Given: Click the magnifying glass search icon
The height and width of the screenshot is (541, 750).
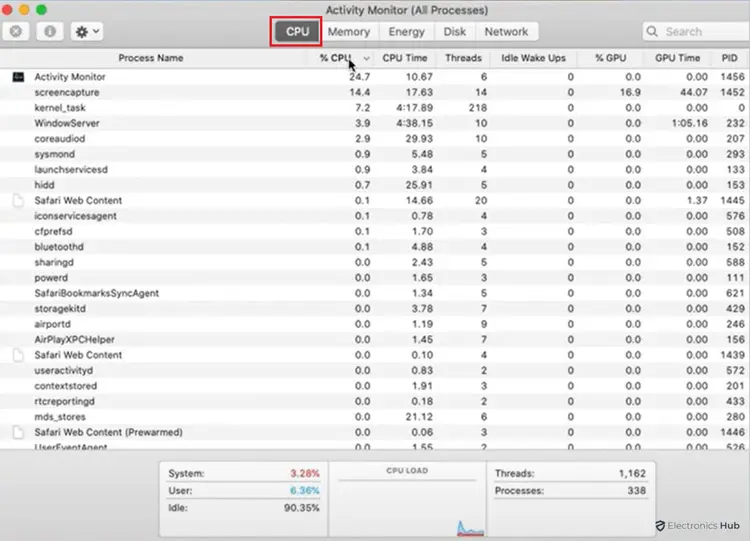Looking at the screenshot, I should click(652, 32).
